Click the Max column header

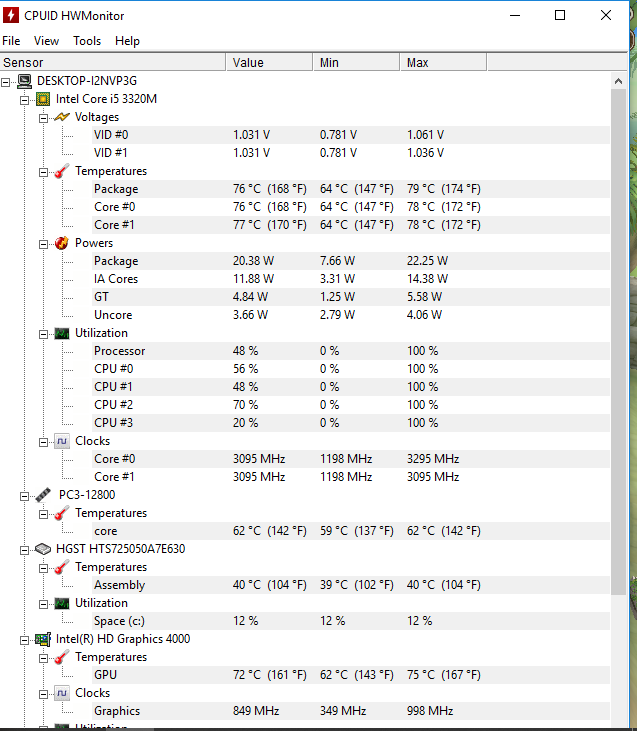coord(443,62)
